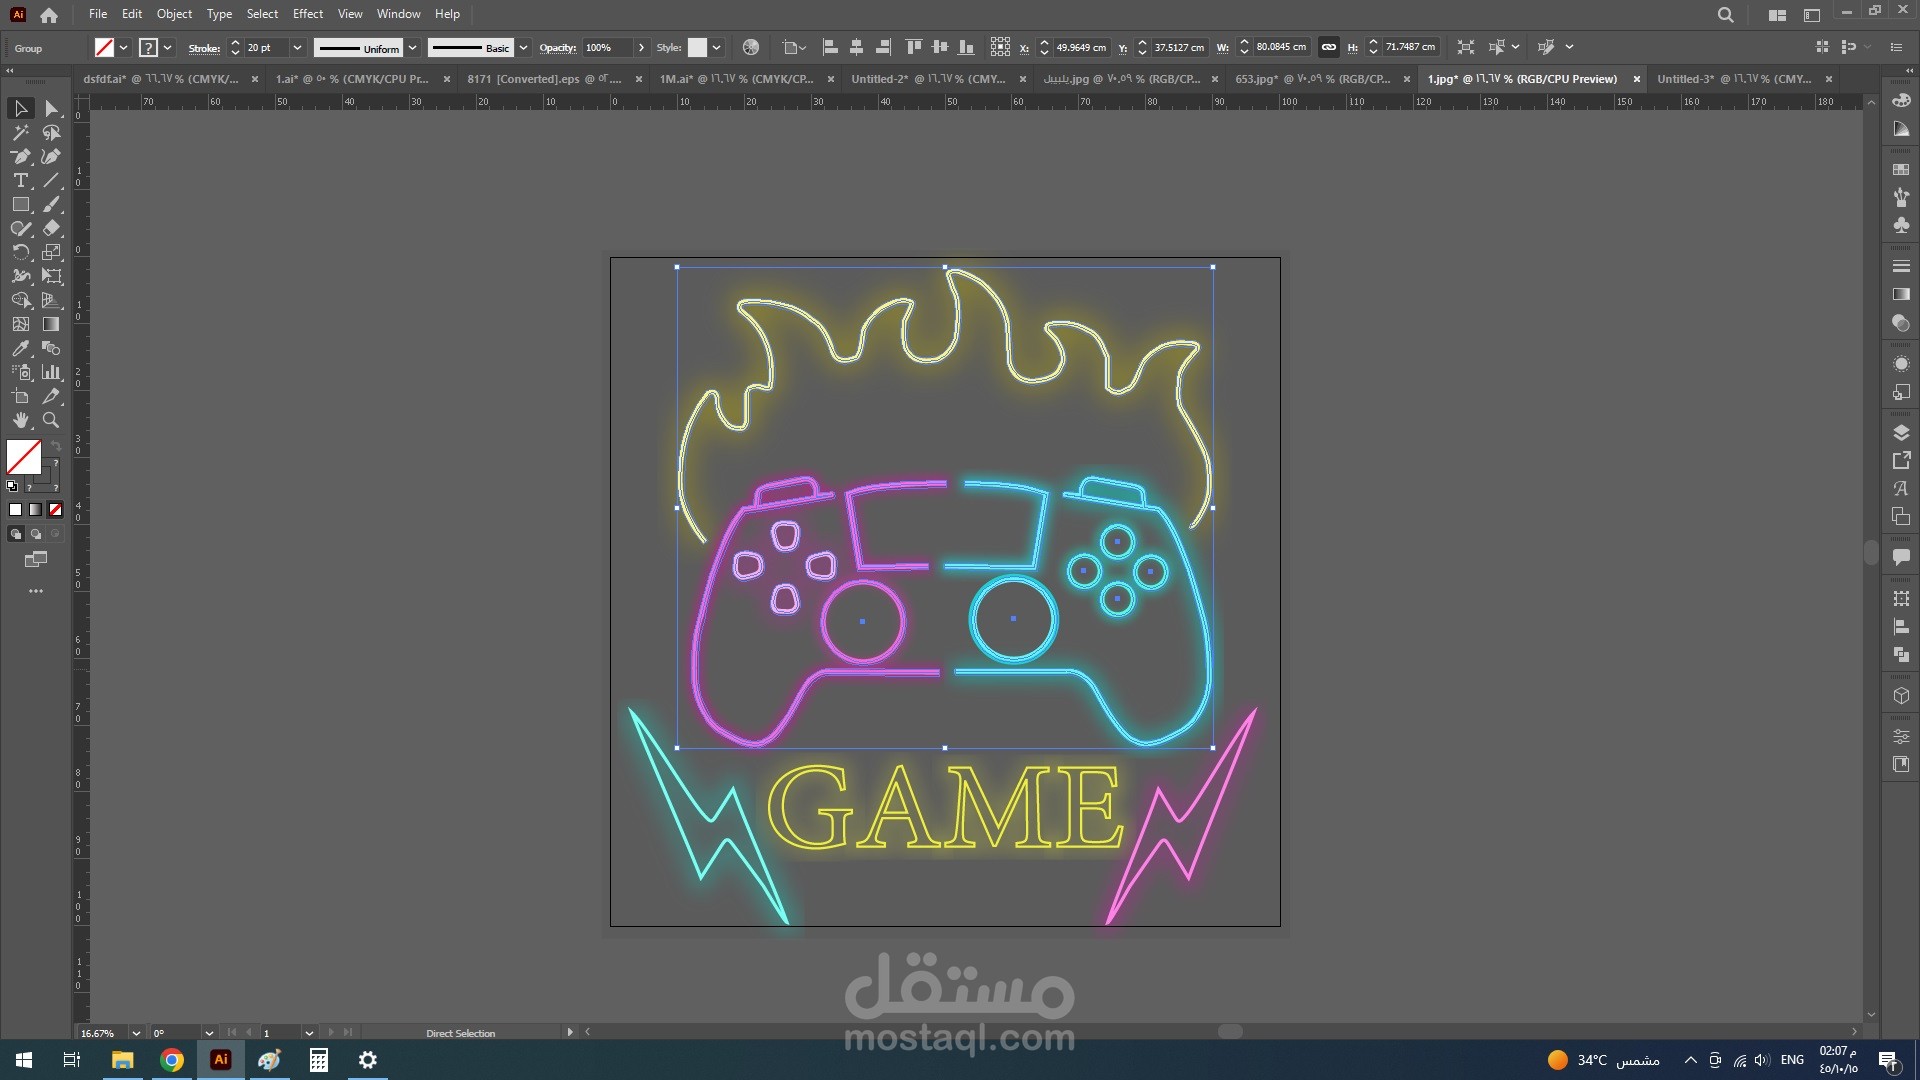Click horizontal align center icon
This screenshot has width=1920, height=1080.
[856, 47]
